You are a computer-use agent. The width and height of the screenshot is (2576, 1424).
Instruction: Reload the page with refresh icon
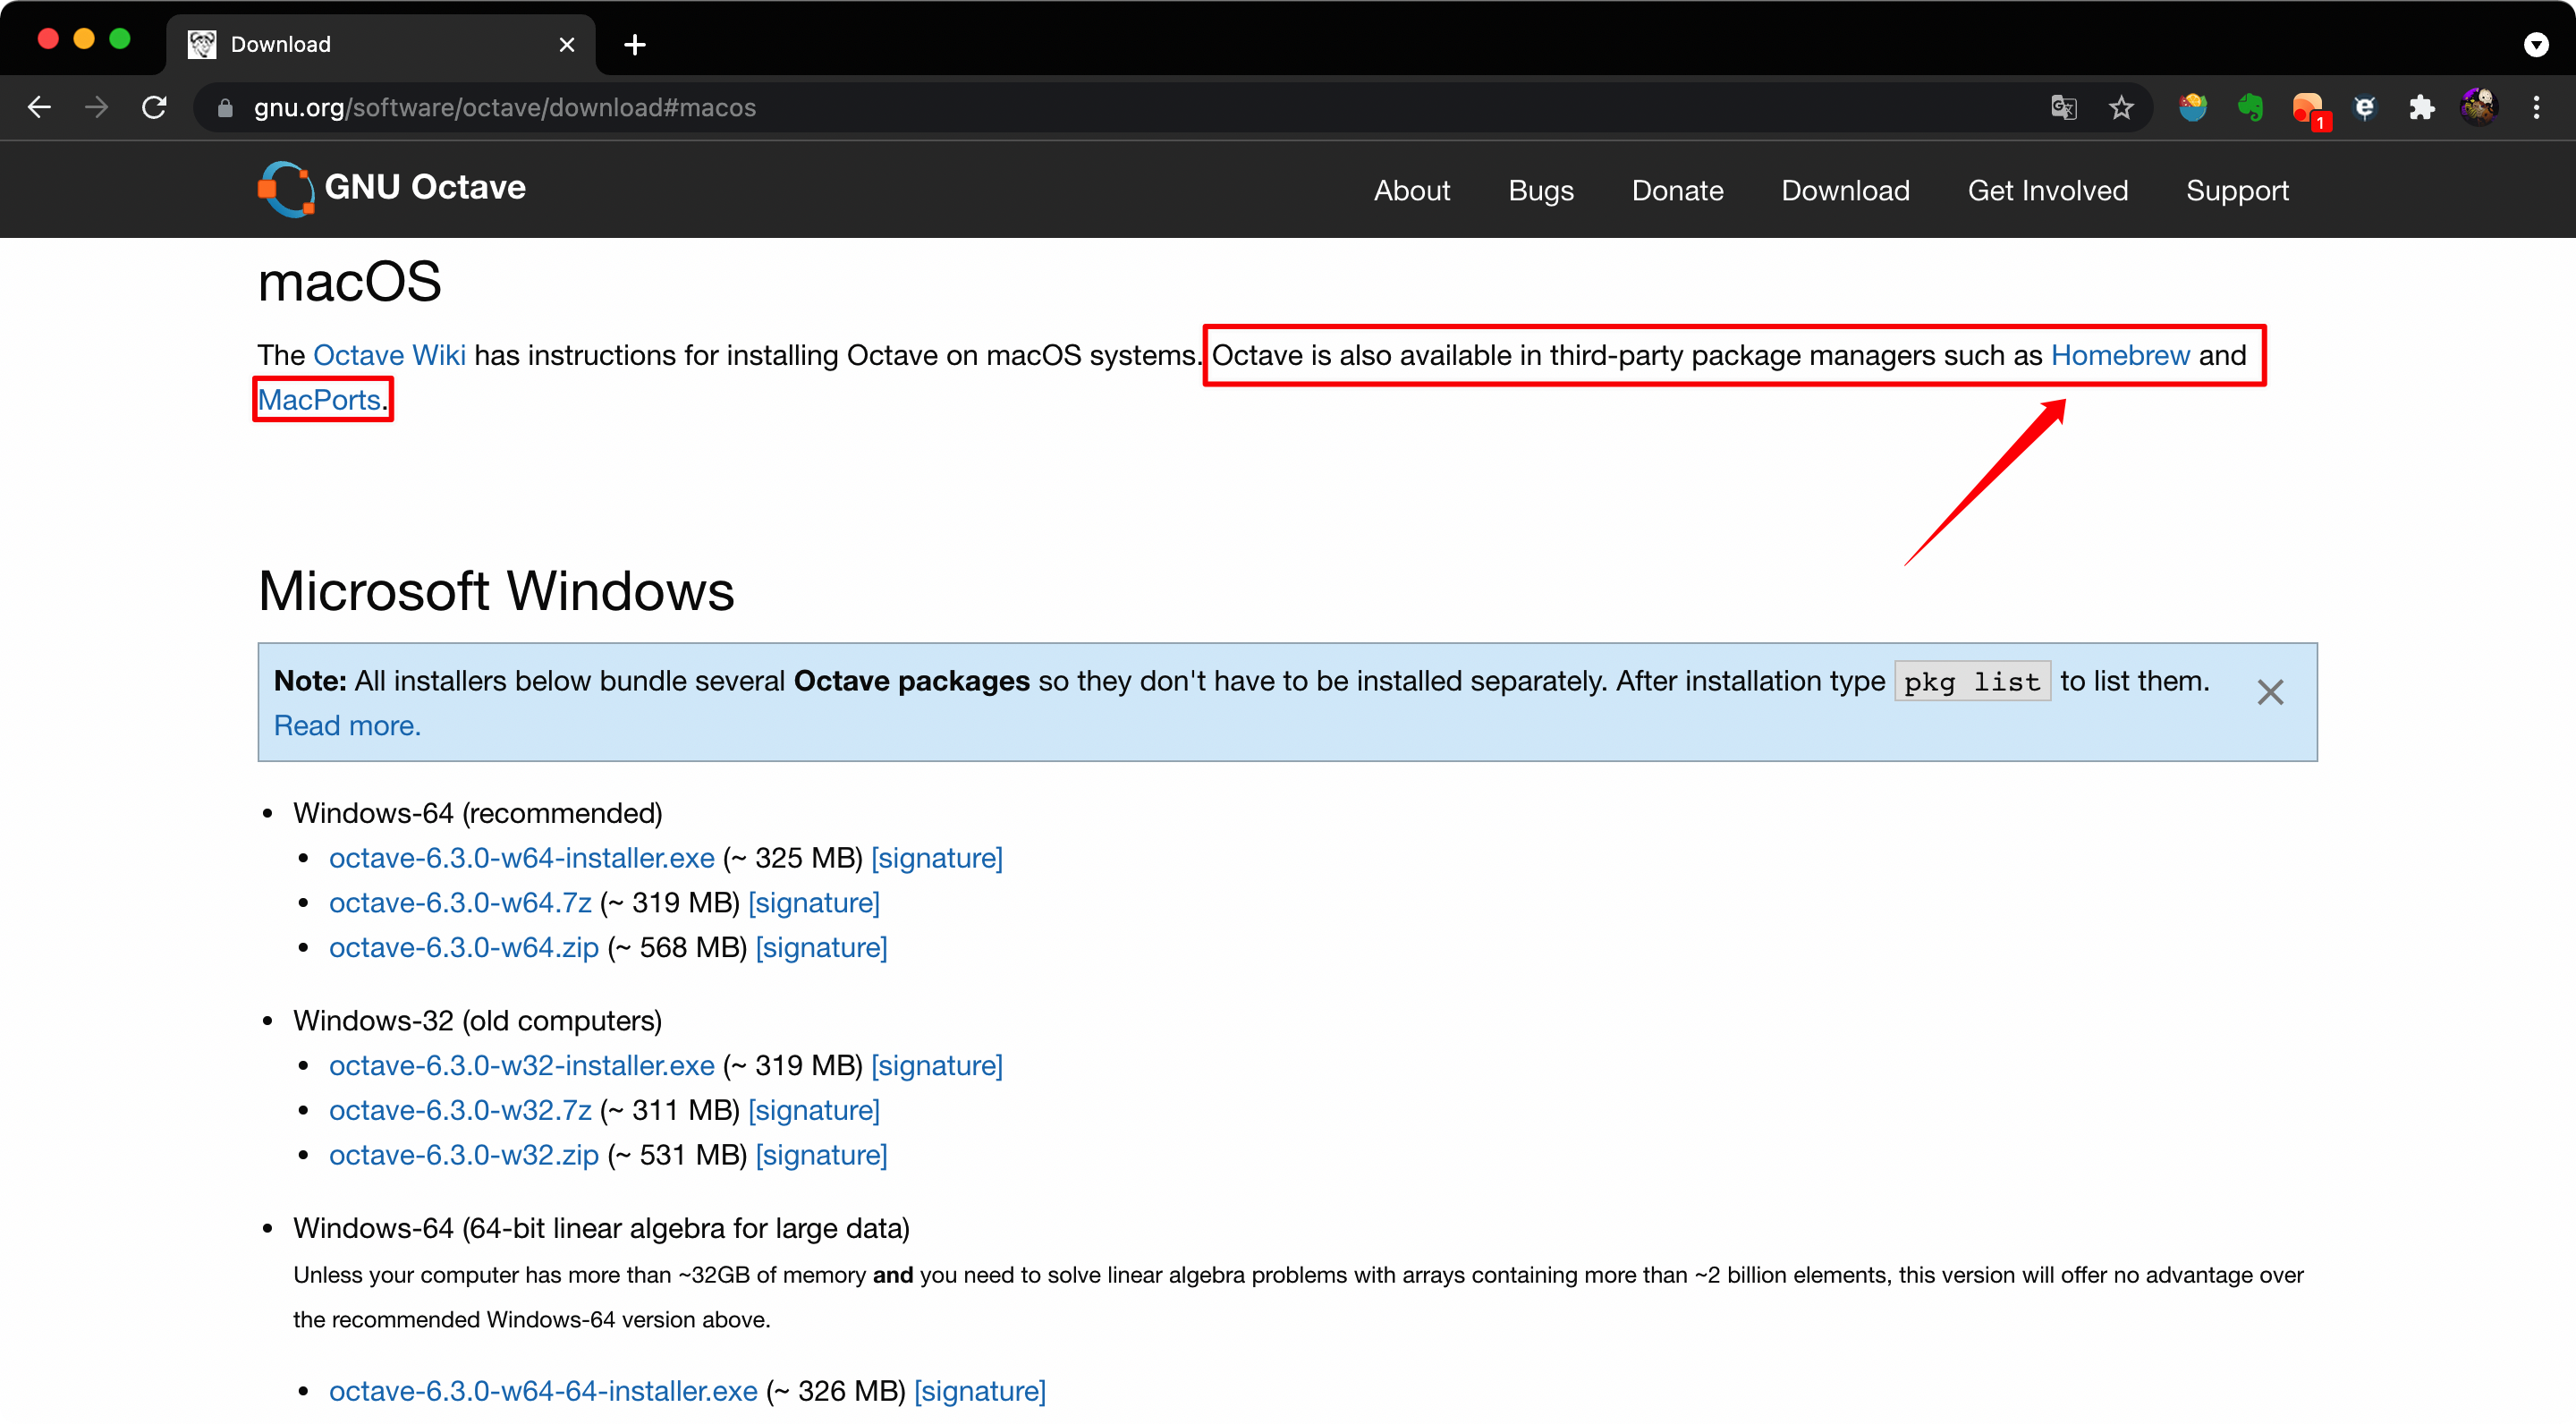click(154, 107)
